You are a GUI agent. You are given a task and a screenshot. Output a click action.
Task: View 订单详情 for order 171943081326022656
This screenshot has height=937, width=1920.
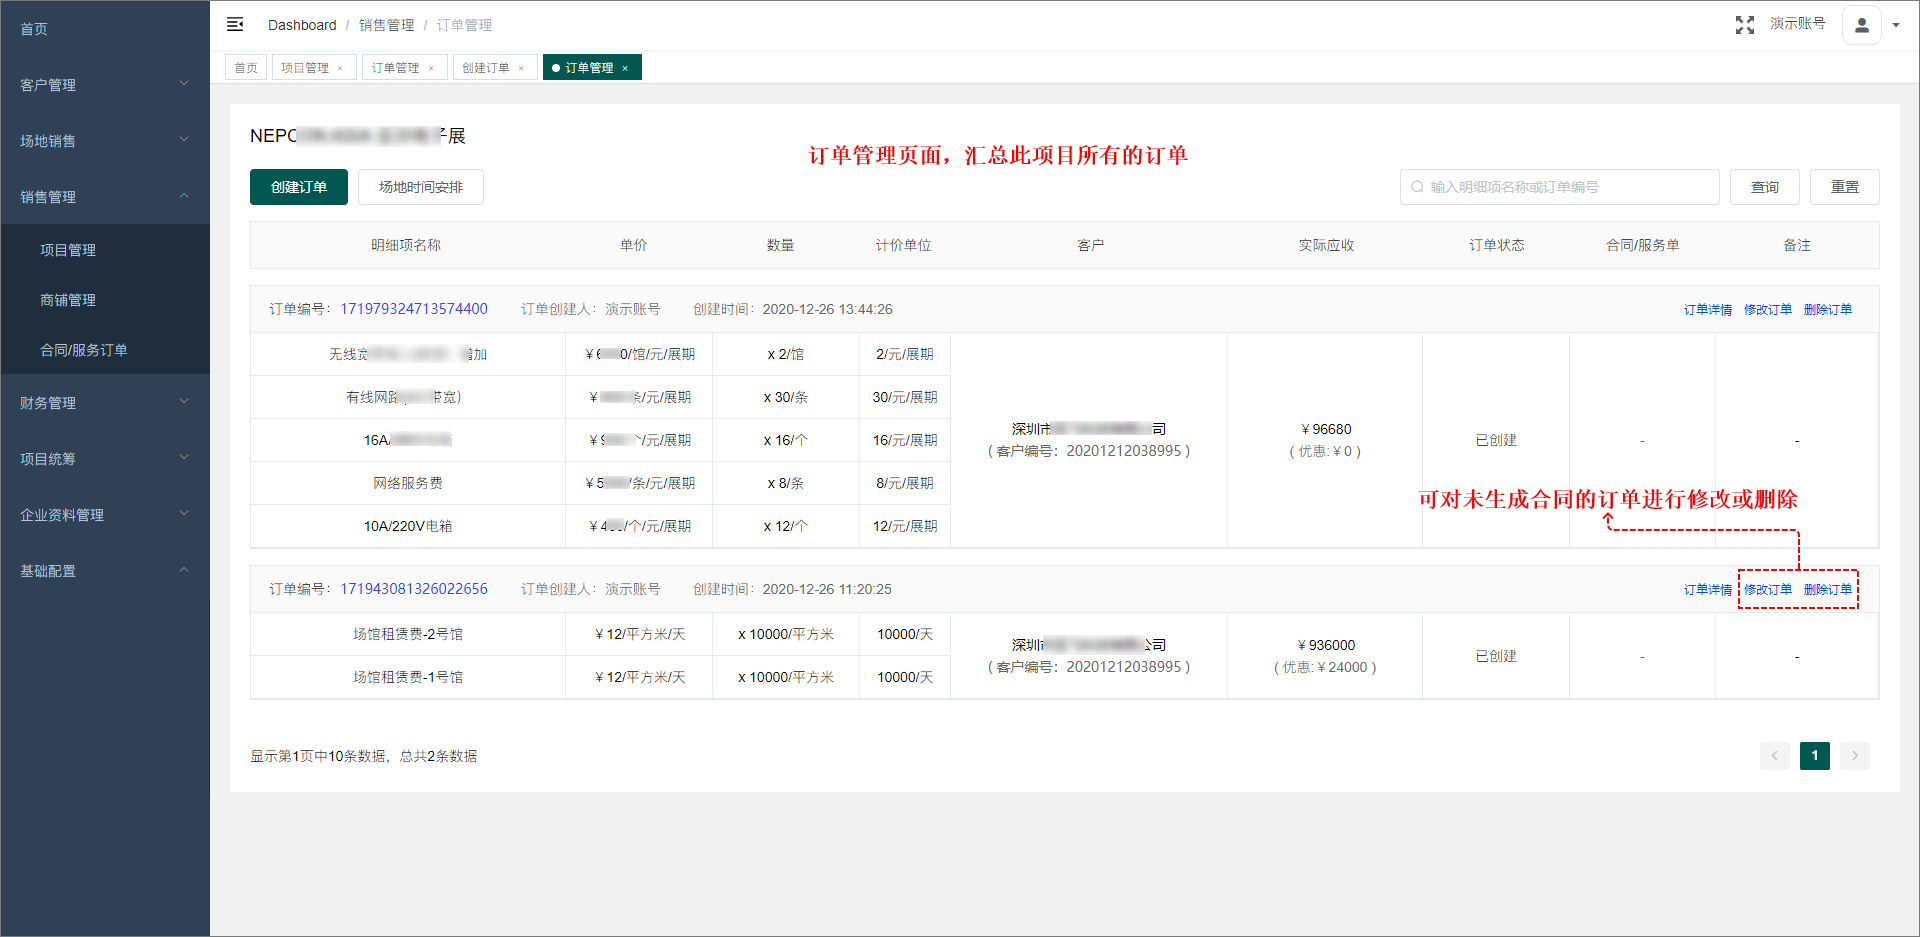click(x=1708, y=590)
